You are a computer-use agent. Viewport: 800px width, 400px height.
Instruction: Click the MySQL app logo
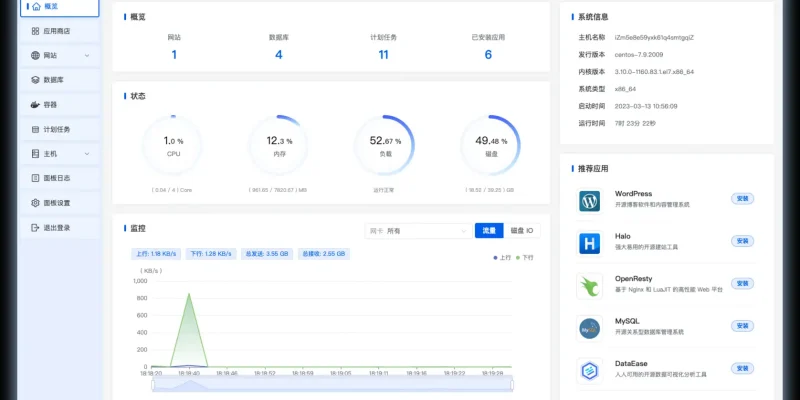589,329
